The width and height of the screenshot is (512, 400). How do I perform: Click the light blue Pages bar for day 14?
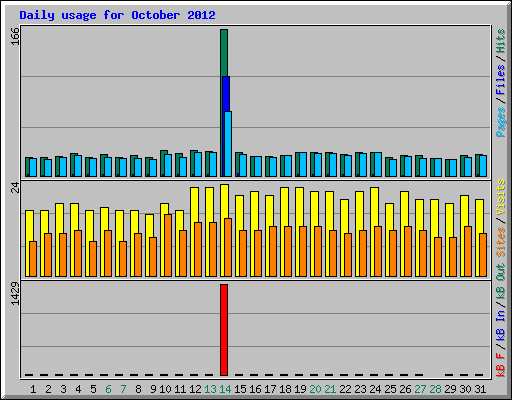(x=228, y=144)
